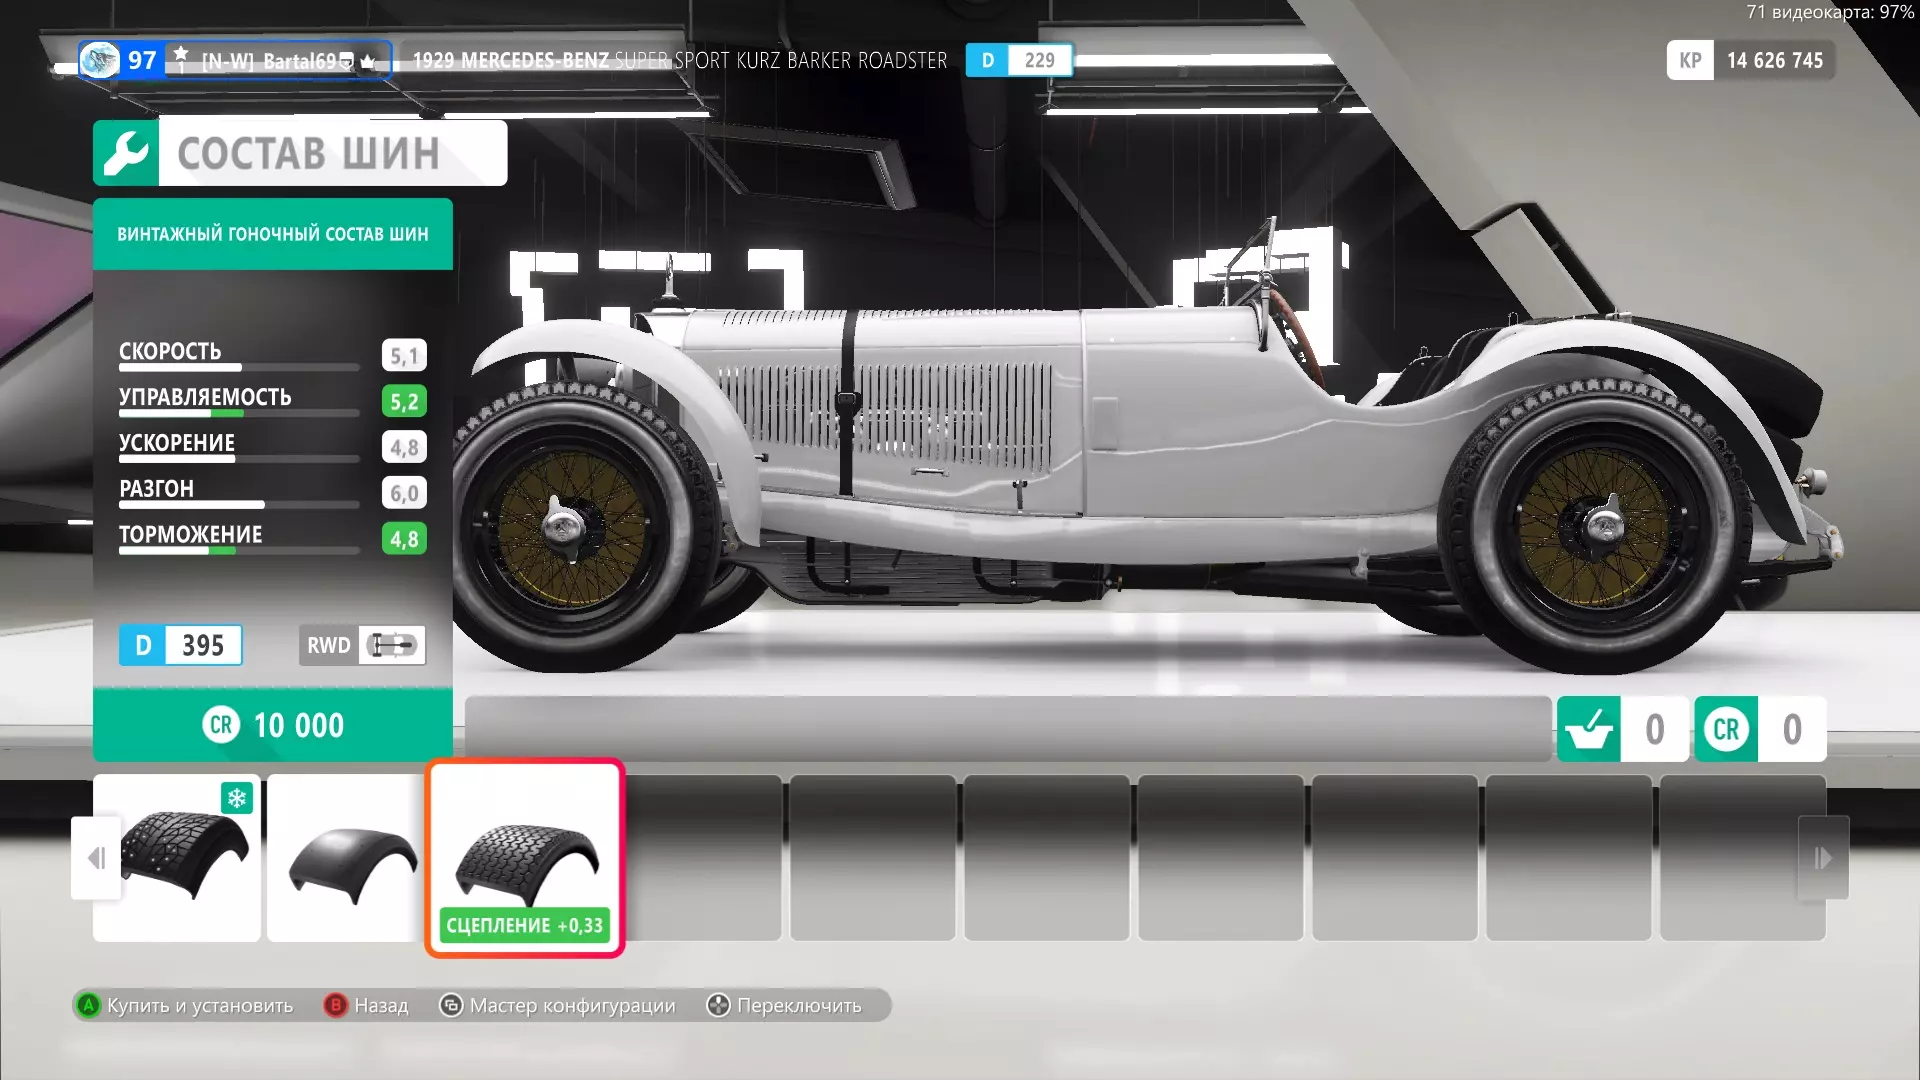Viewport: 1920px width, 1080px height.
Task: Click the player avatar icon at top left
Action: coord(99,60)
